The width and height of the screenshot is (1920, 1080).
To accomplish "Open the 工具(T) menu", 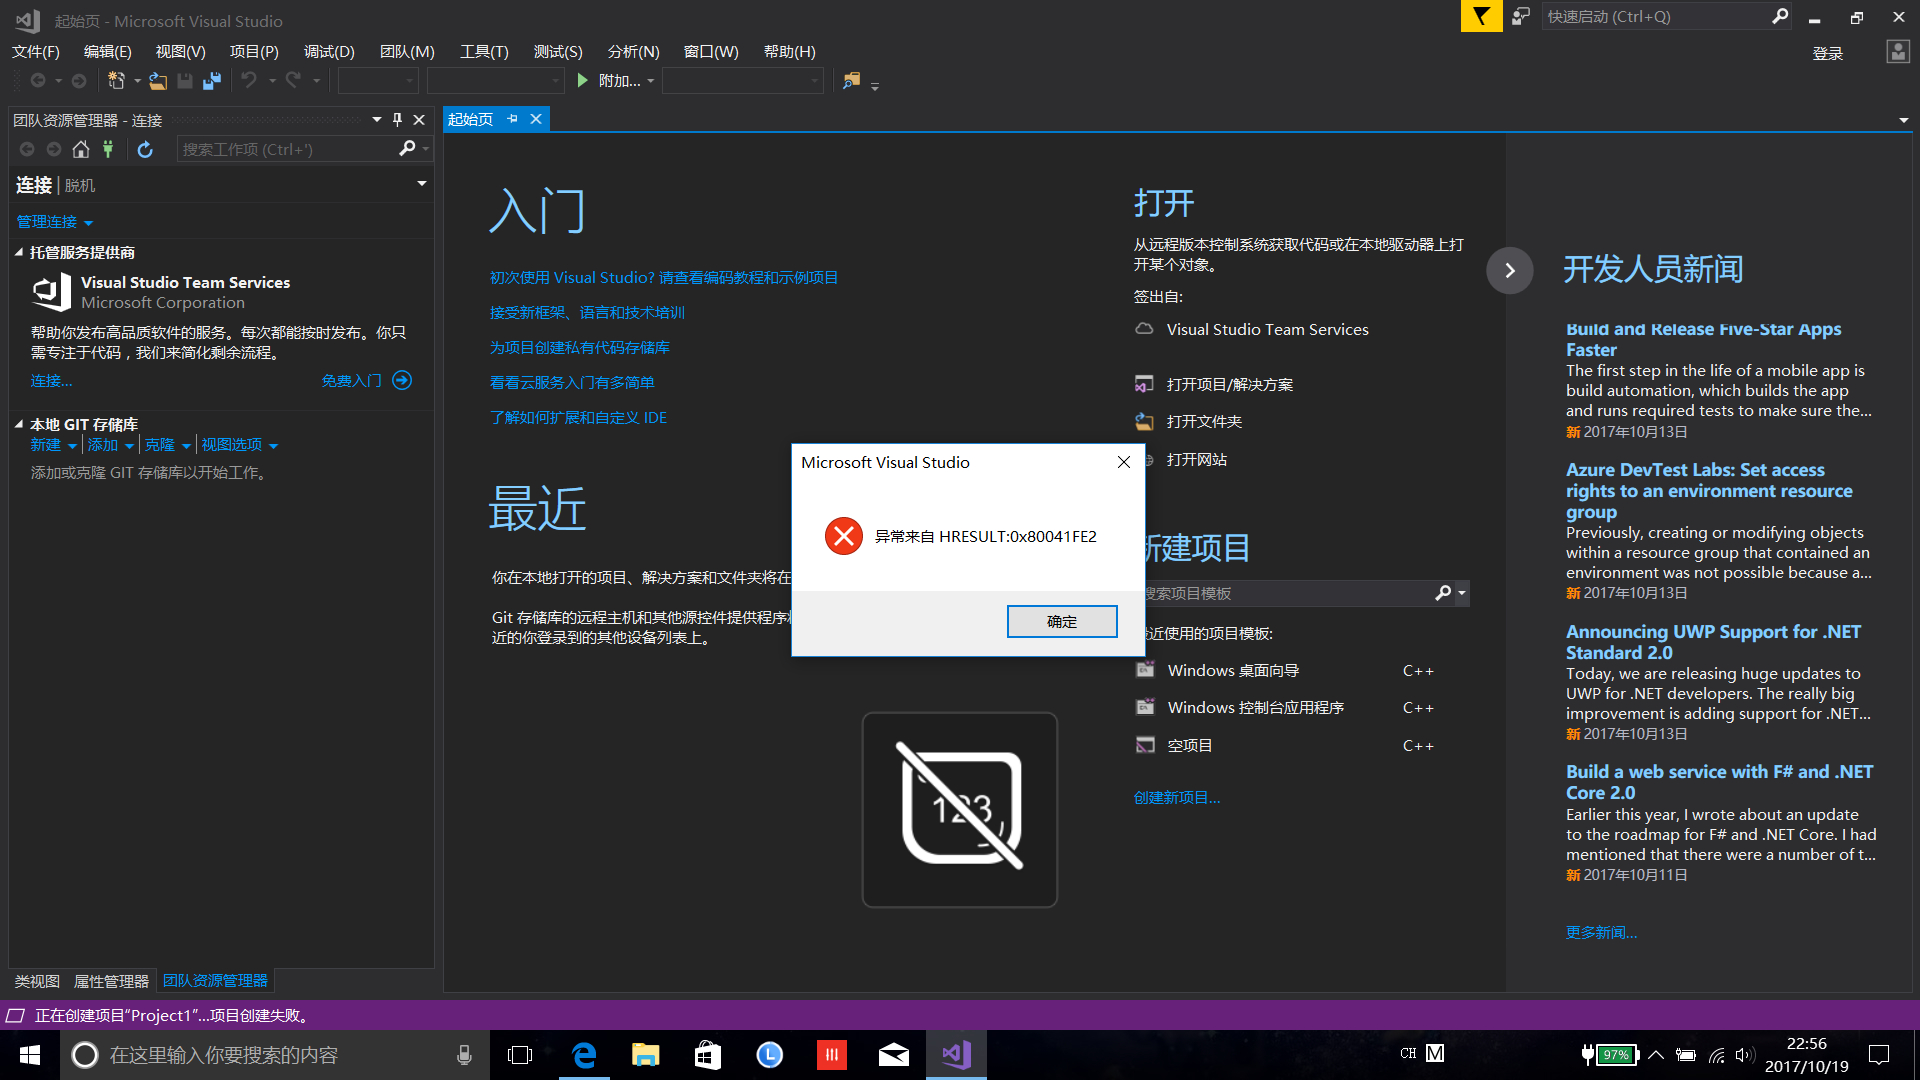I will pyautogui.click(x=484, y=51).
